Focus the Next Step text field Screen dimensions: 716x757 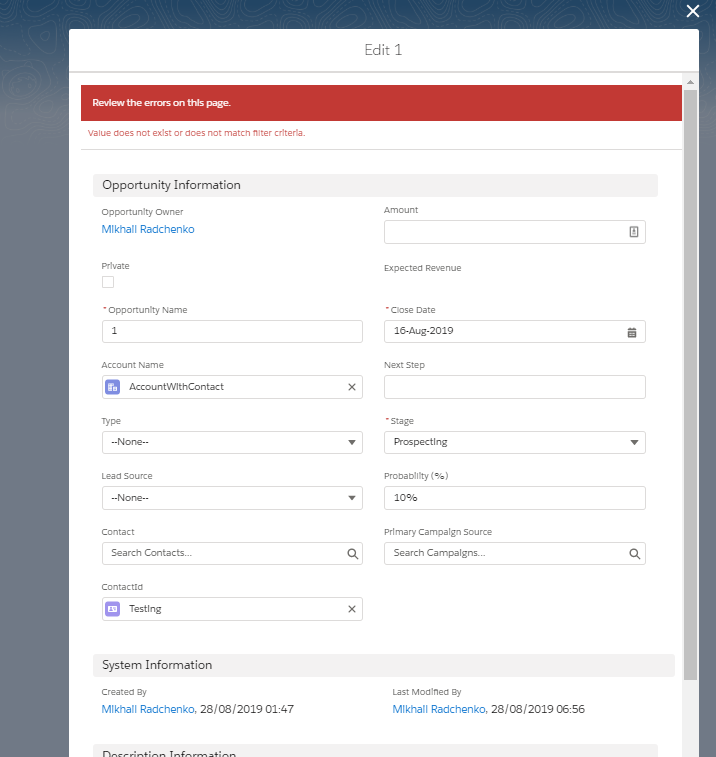pos(514,387)
